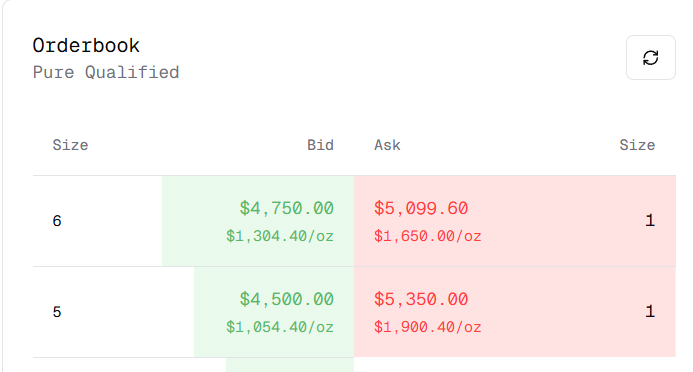Click ask size 1 beside $5,099.60
Screen dimensions: 693x372
coord(650,220)
